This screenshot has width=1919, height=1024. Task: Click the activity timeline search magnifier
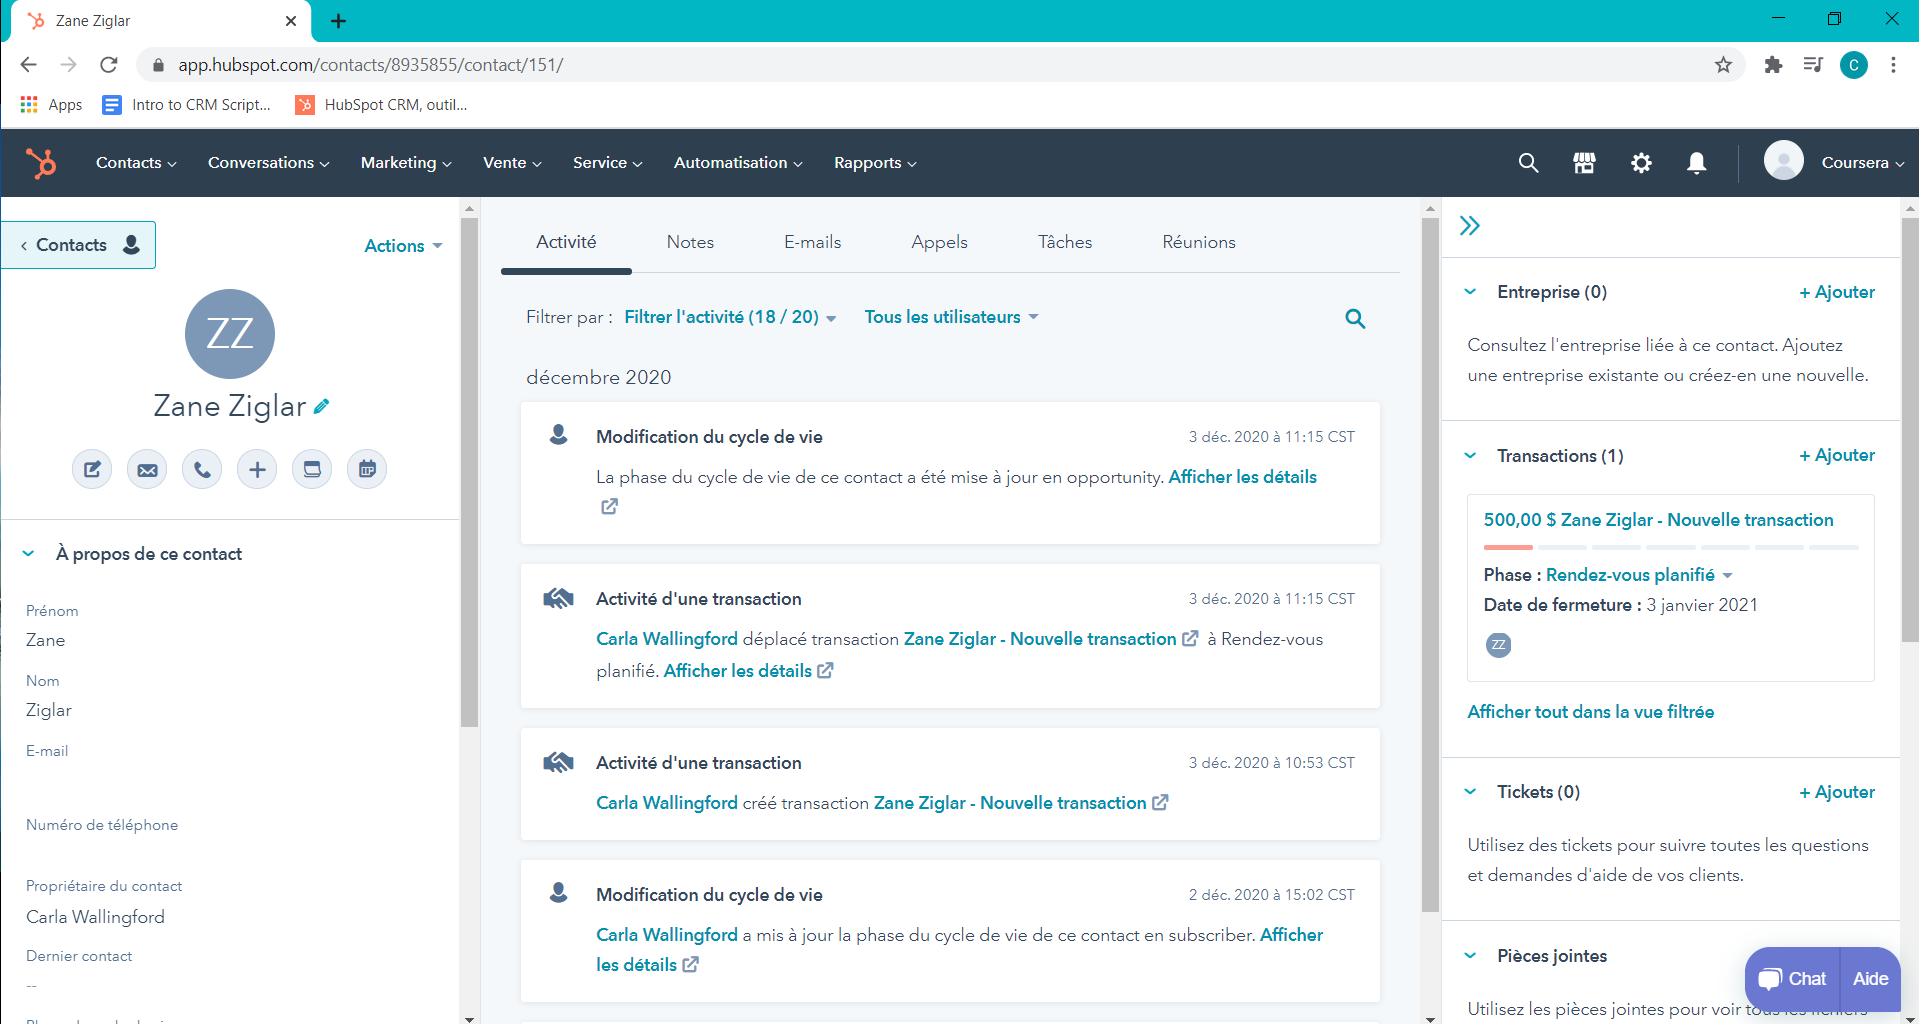1355,318
